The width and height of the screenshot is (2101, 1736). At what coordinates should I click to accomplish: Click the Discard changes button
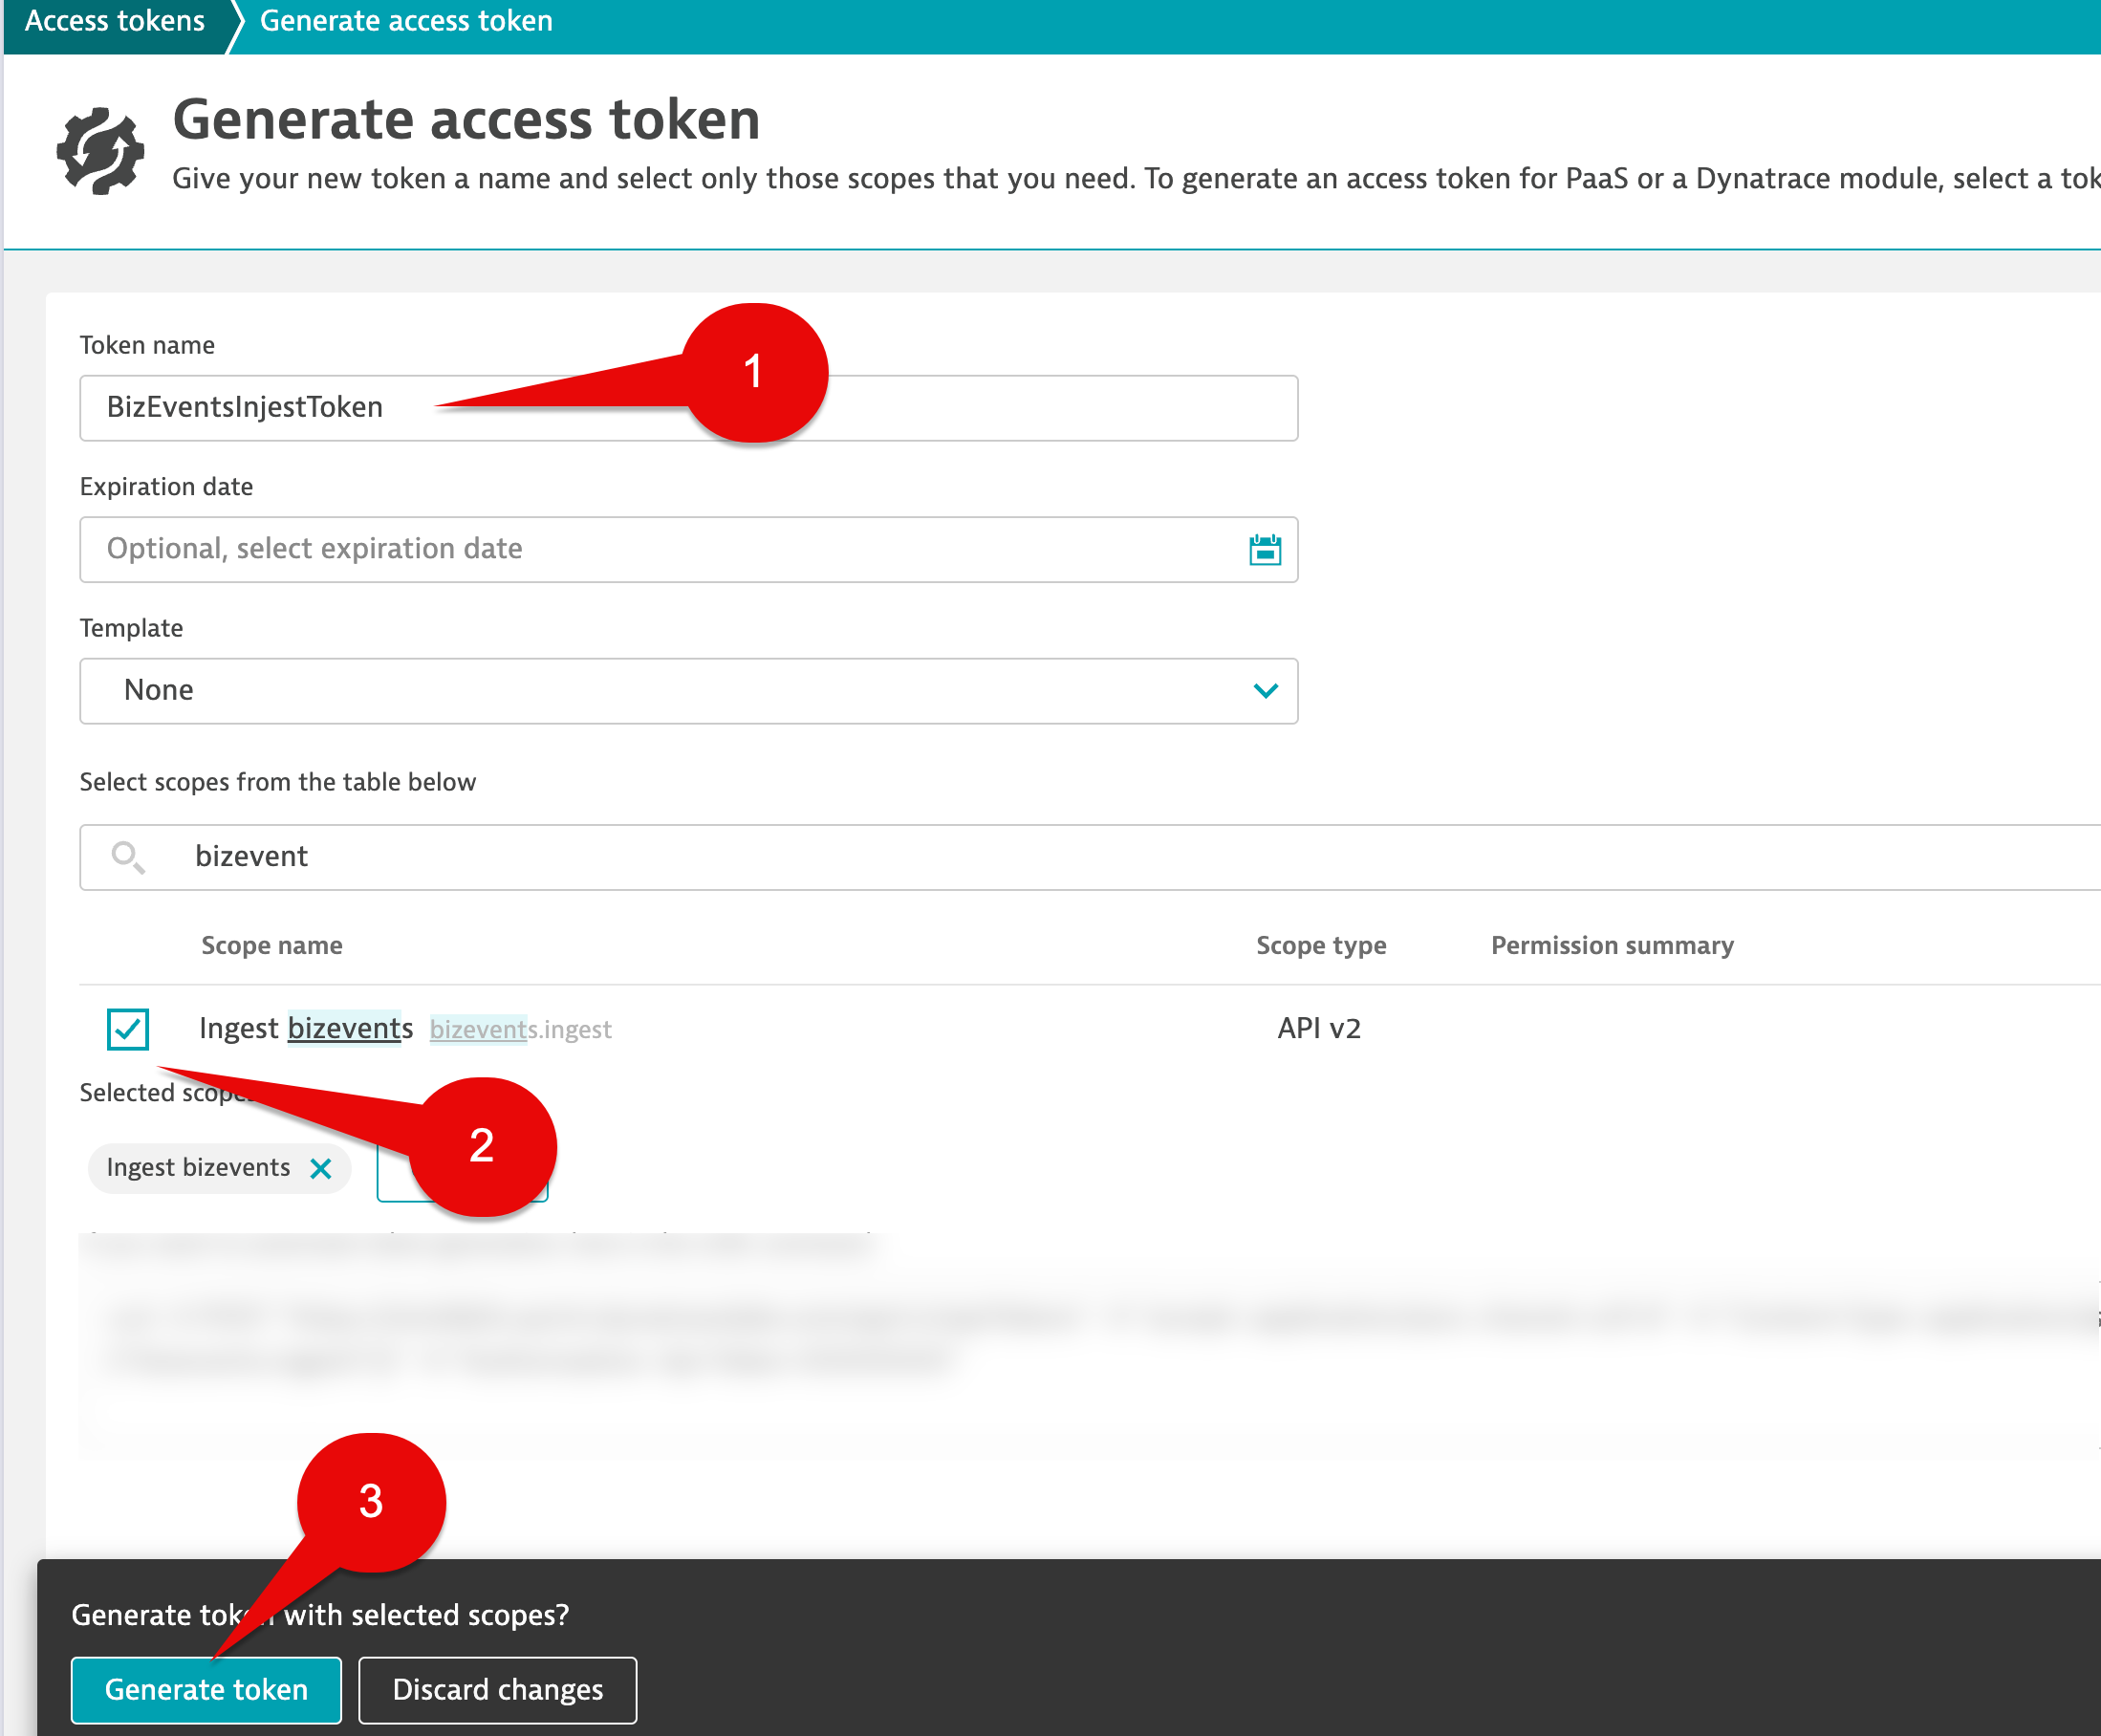(x=498, y=1690)
